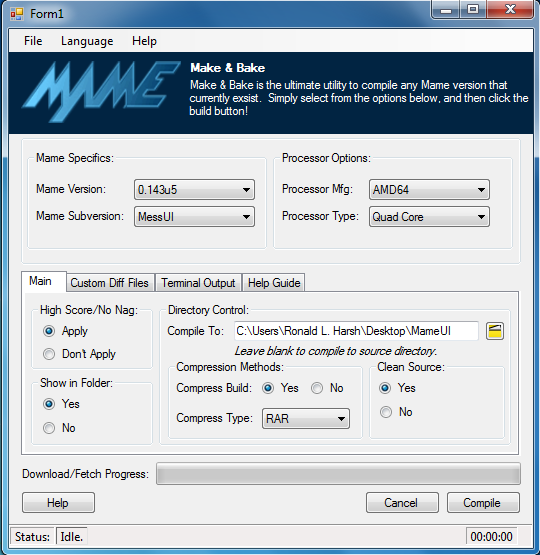Open the Processor Mfg dropdown
This screenshot has width=540, height=555.
click(x=429, y=189)
